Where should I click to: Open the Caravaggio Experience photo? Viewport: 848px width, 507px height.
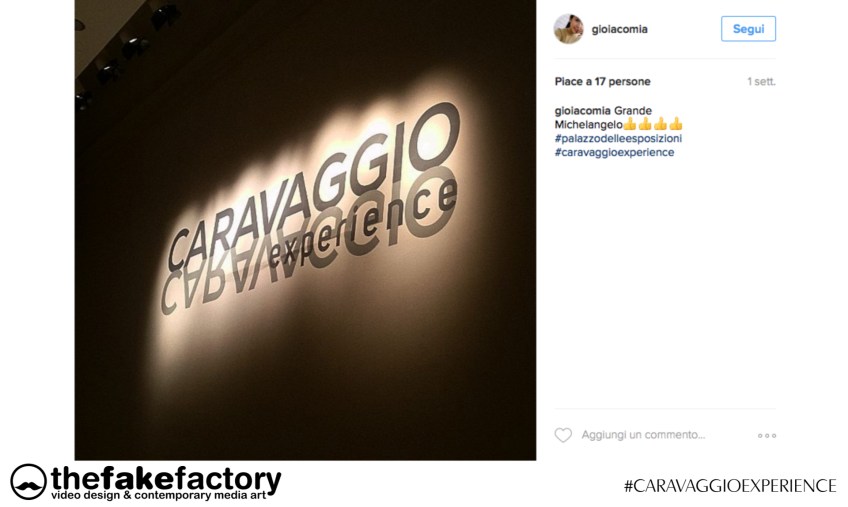(306, 230)
